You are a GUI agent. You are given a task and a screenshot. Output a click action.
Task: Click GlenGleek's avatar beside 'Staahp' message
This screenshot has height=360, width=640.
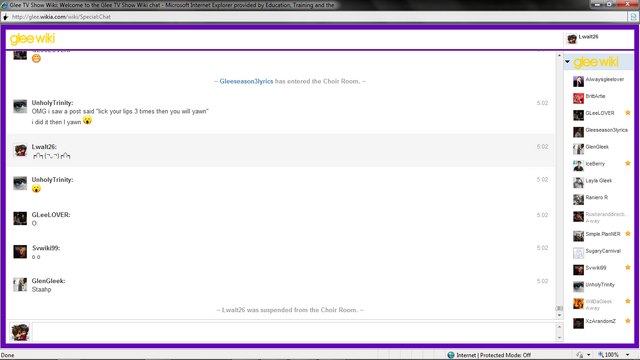tap(20, 284)
